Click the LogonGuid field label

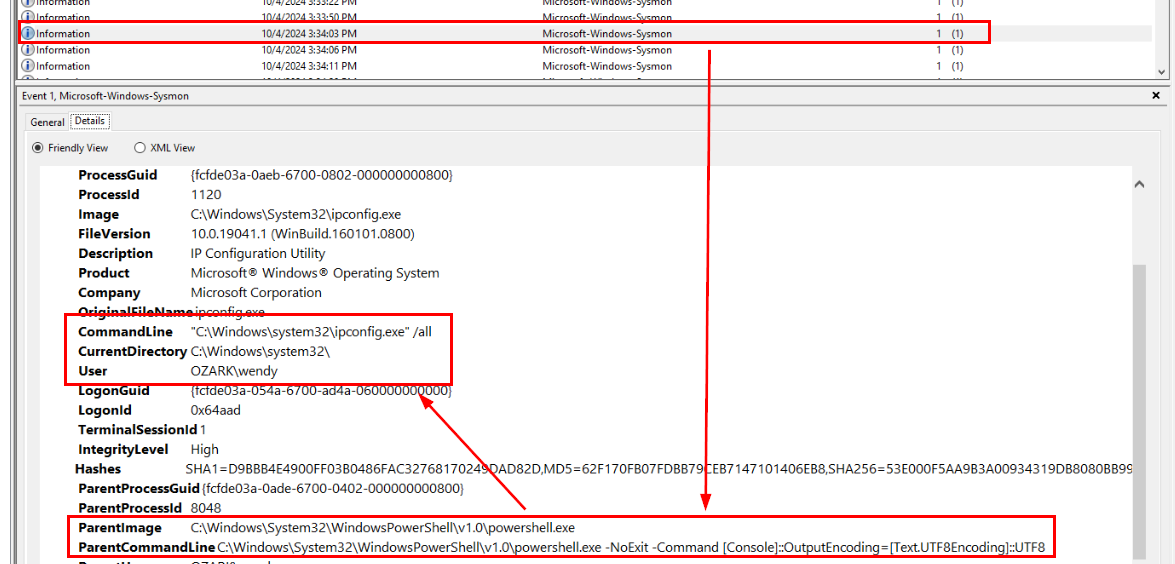[x=114, y=390]
